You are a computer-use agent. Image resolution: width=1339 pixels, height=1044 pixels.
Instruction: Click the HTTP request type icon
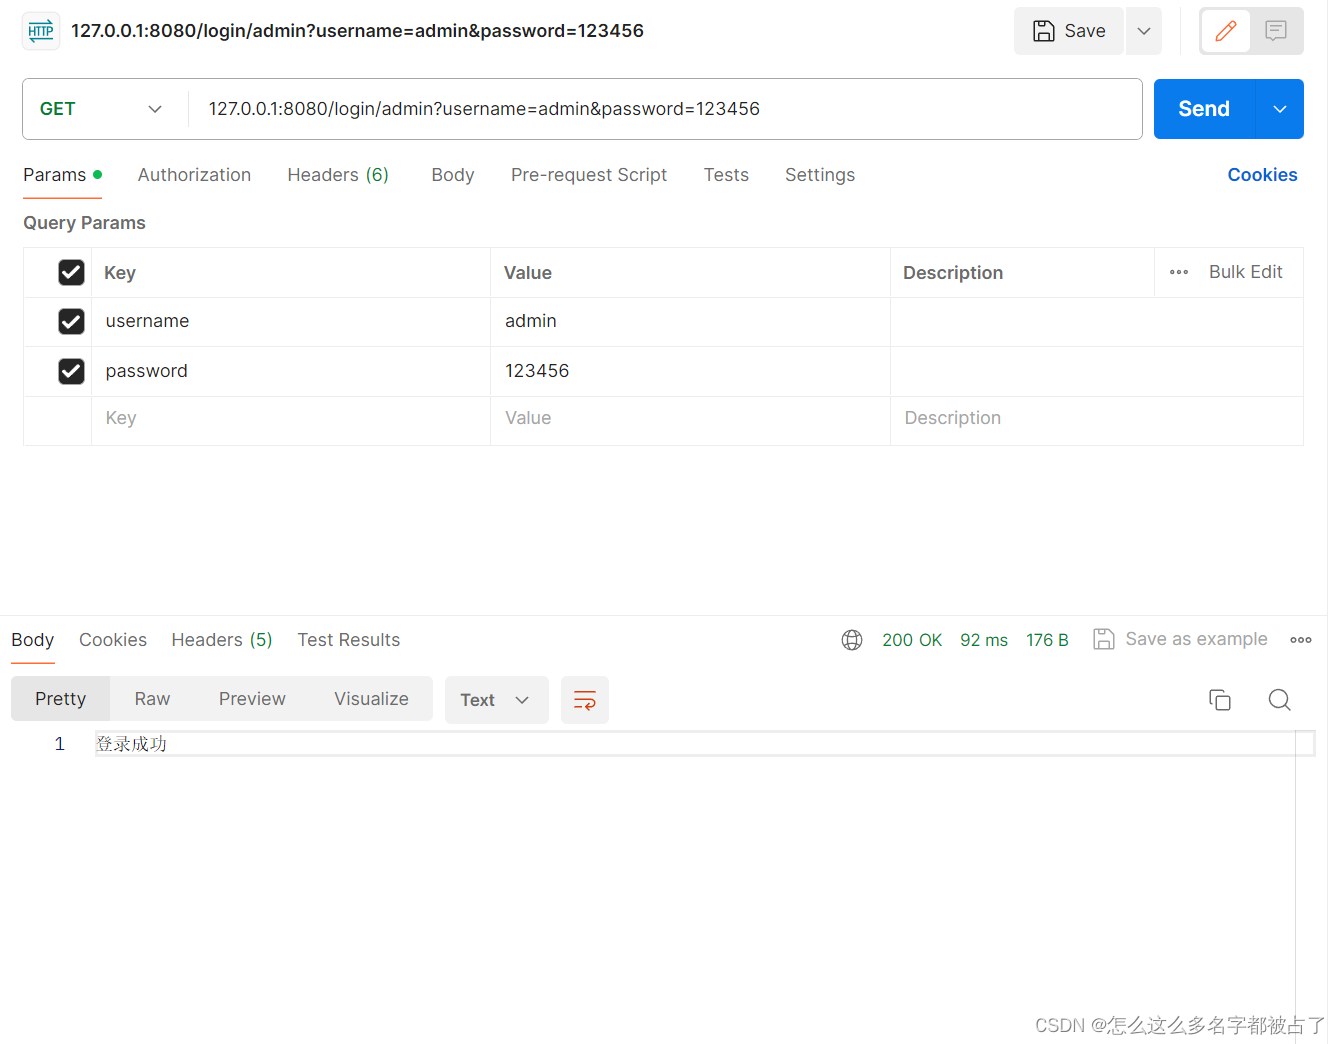pos(40,31)
